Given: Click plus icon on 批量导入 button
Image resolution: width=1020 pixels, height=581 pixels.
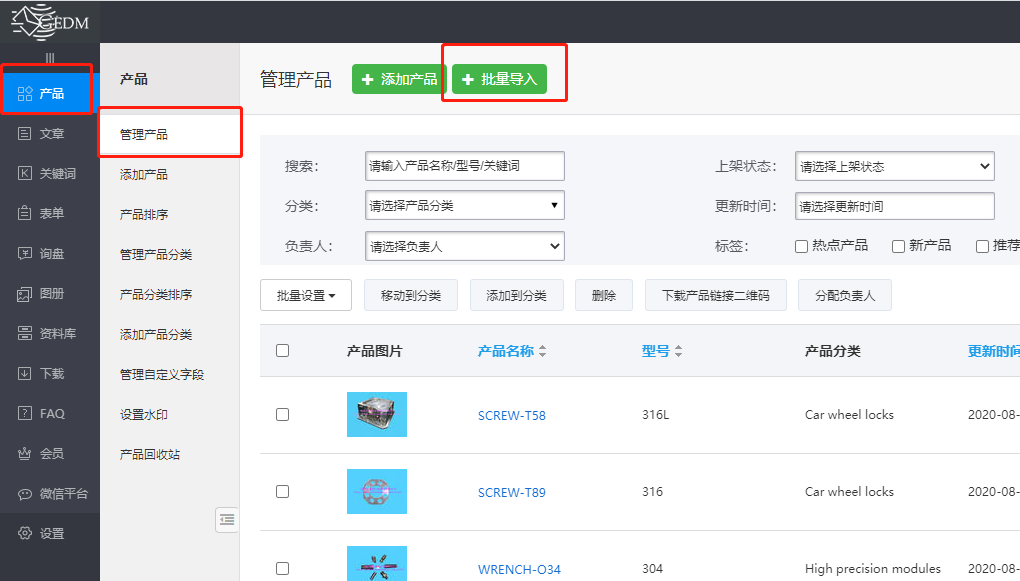Looking at the screenshot, I should point(468,79).
